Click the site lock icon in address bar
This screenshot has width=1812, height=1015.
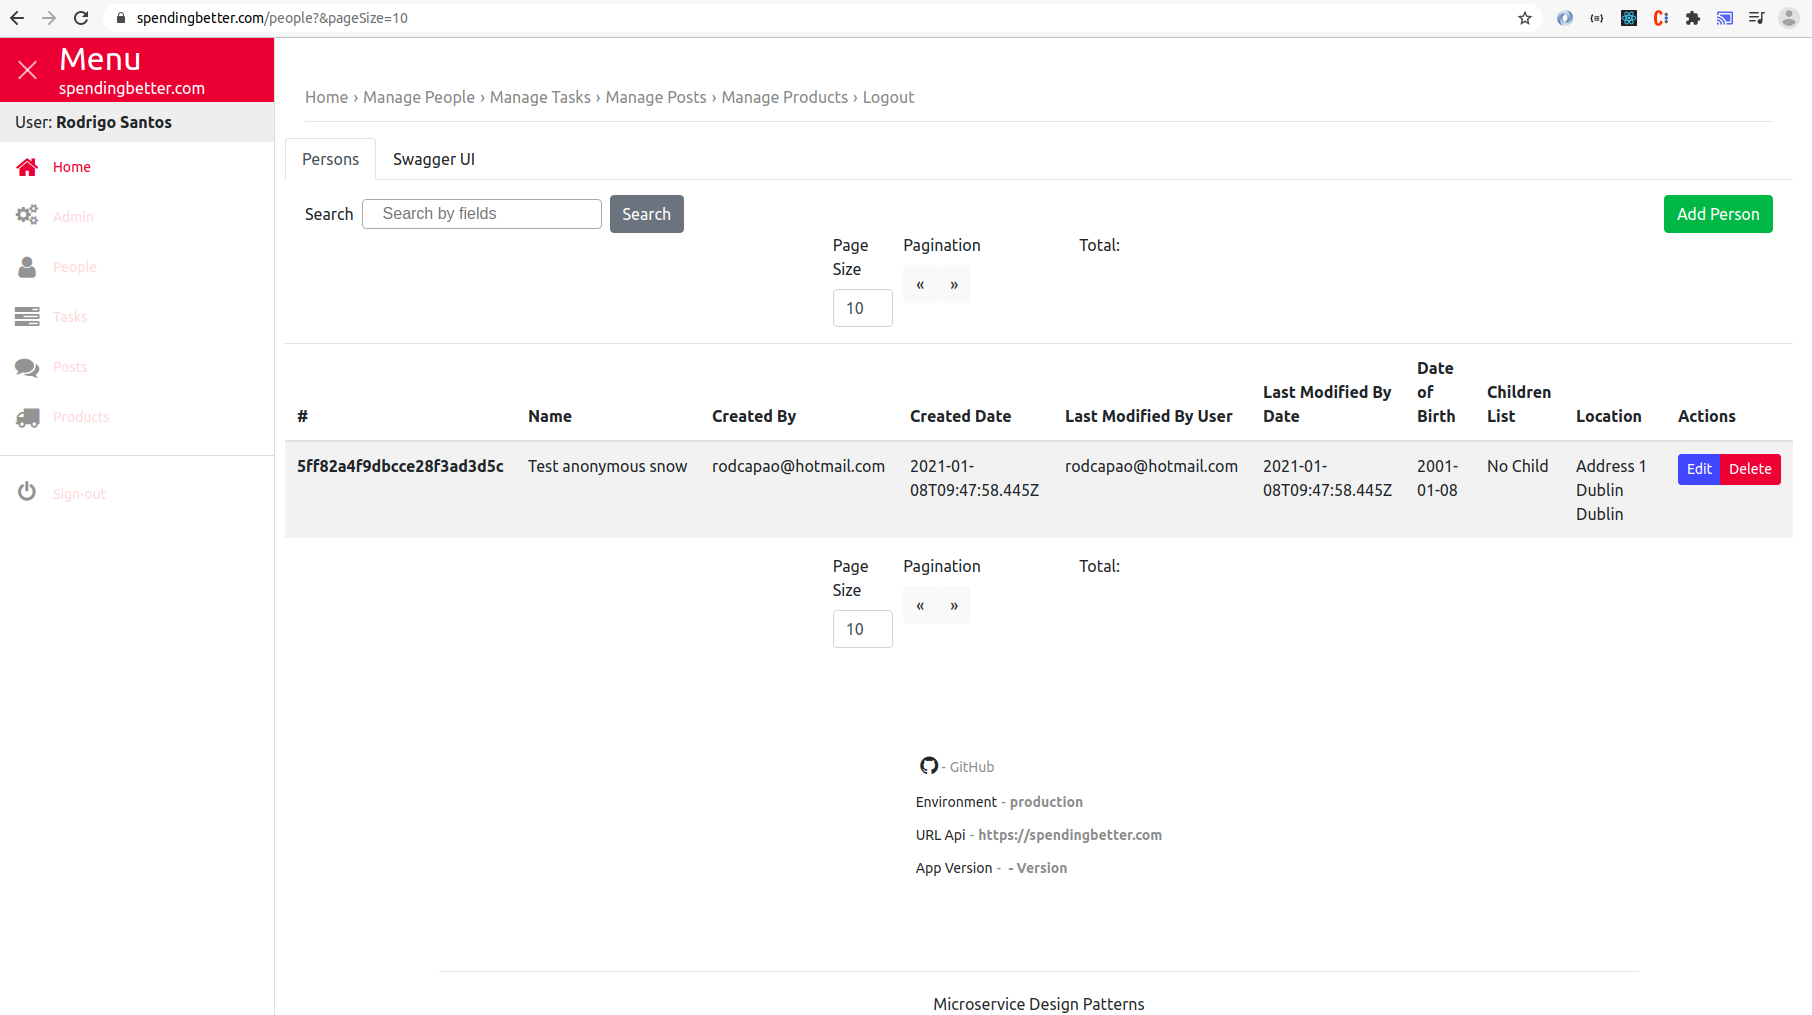(121, 18)
